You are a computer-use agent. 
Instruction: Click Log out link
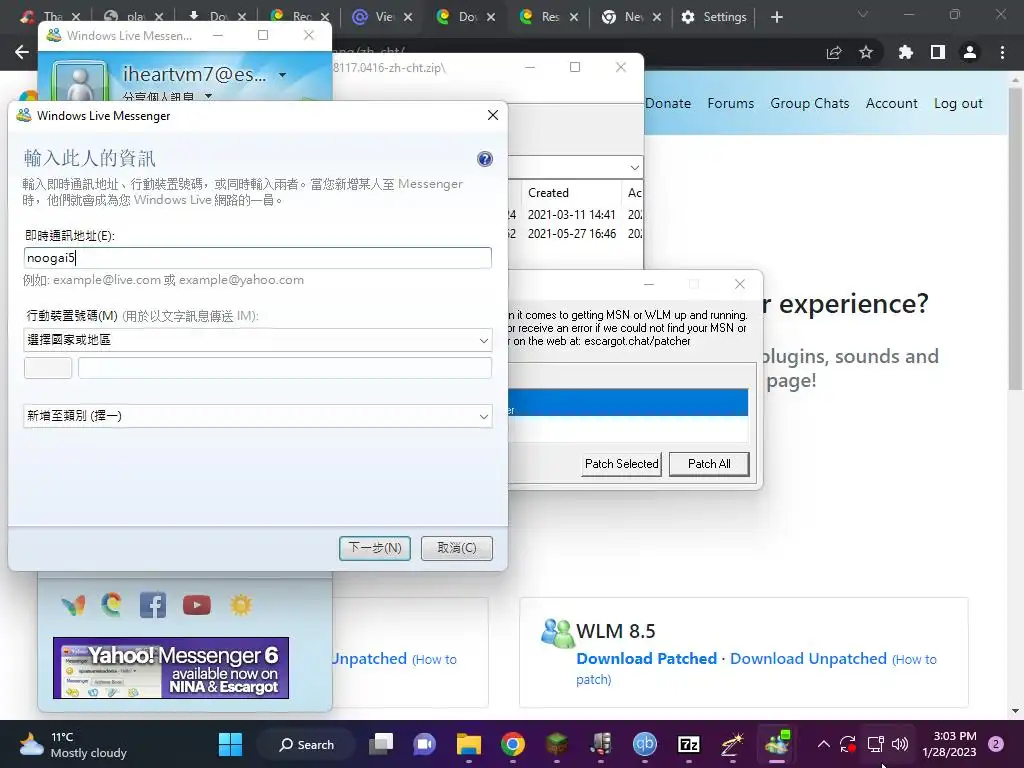[957, 103]
